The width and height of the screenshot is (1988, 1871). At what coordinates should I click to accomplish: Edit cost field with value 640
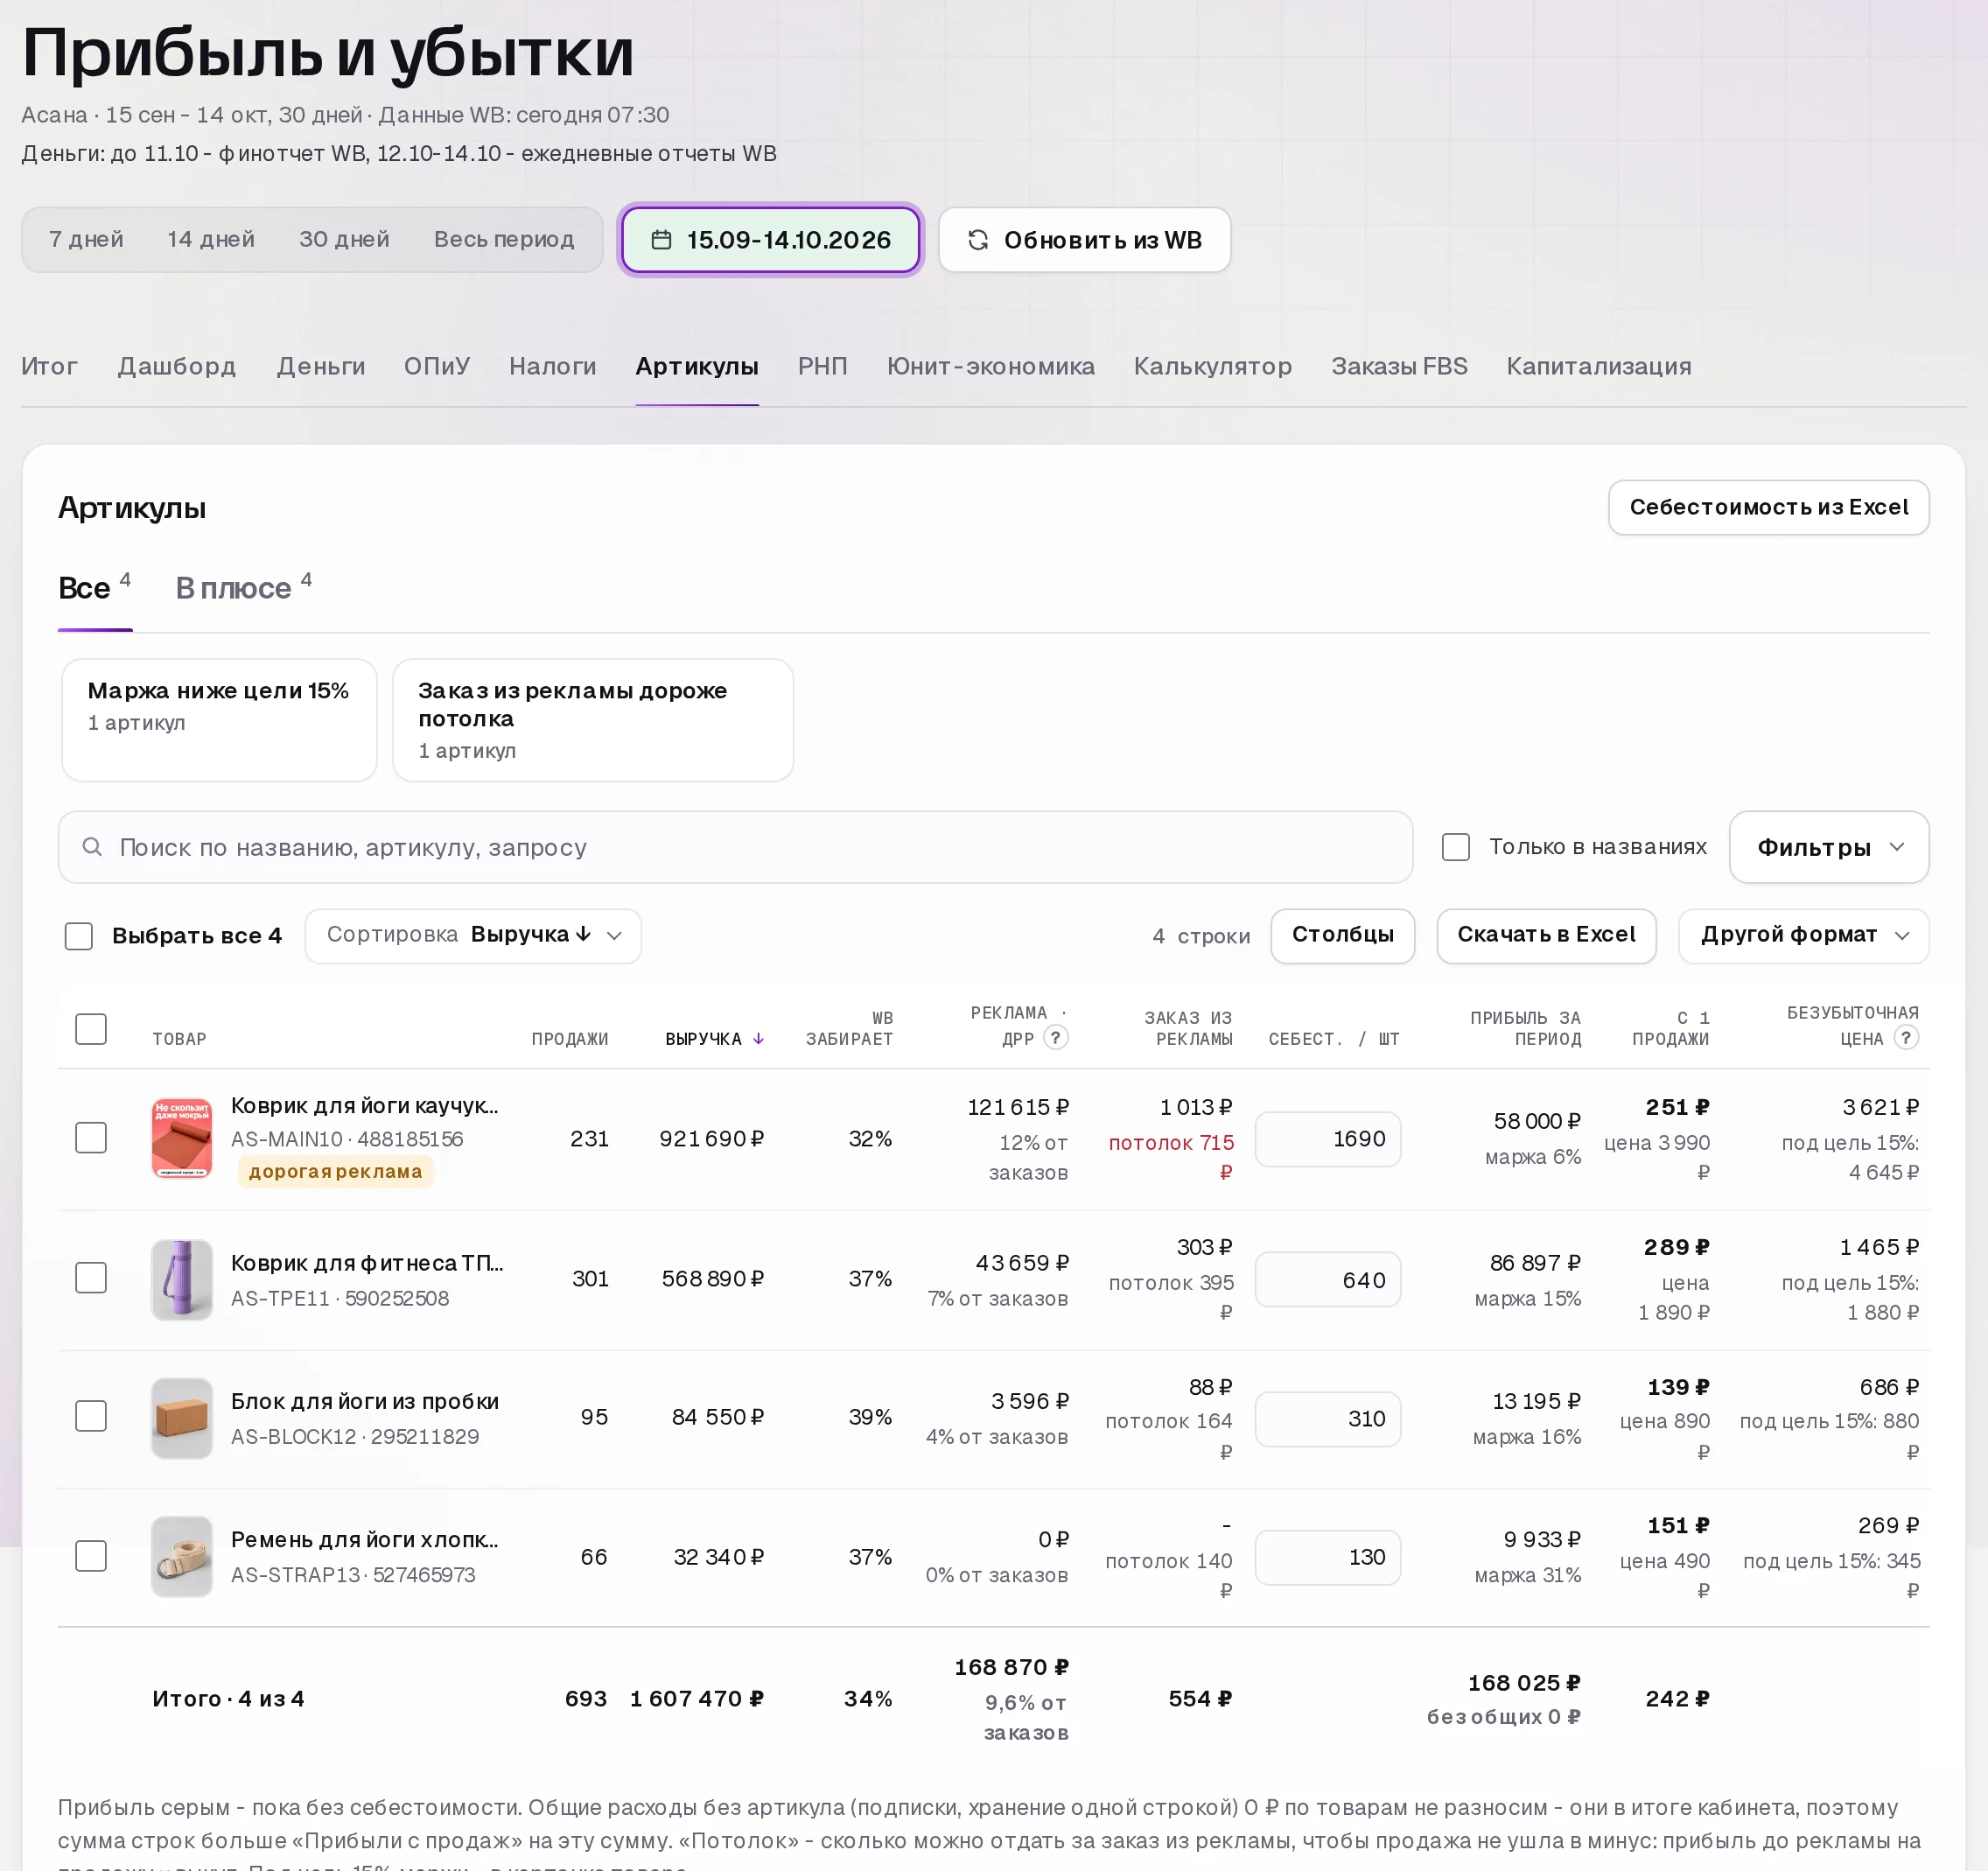pyautogui.click(x=1327, y=1279)
